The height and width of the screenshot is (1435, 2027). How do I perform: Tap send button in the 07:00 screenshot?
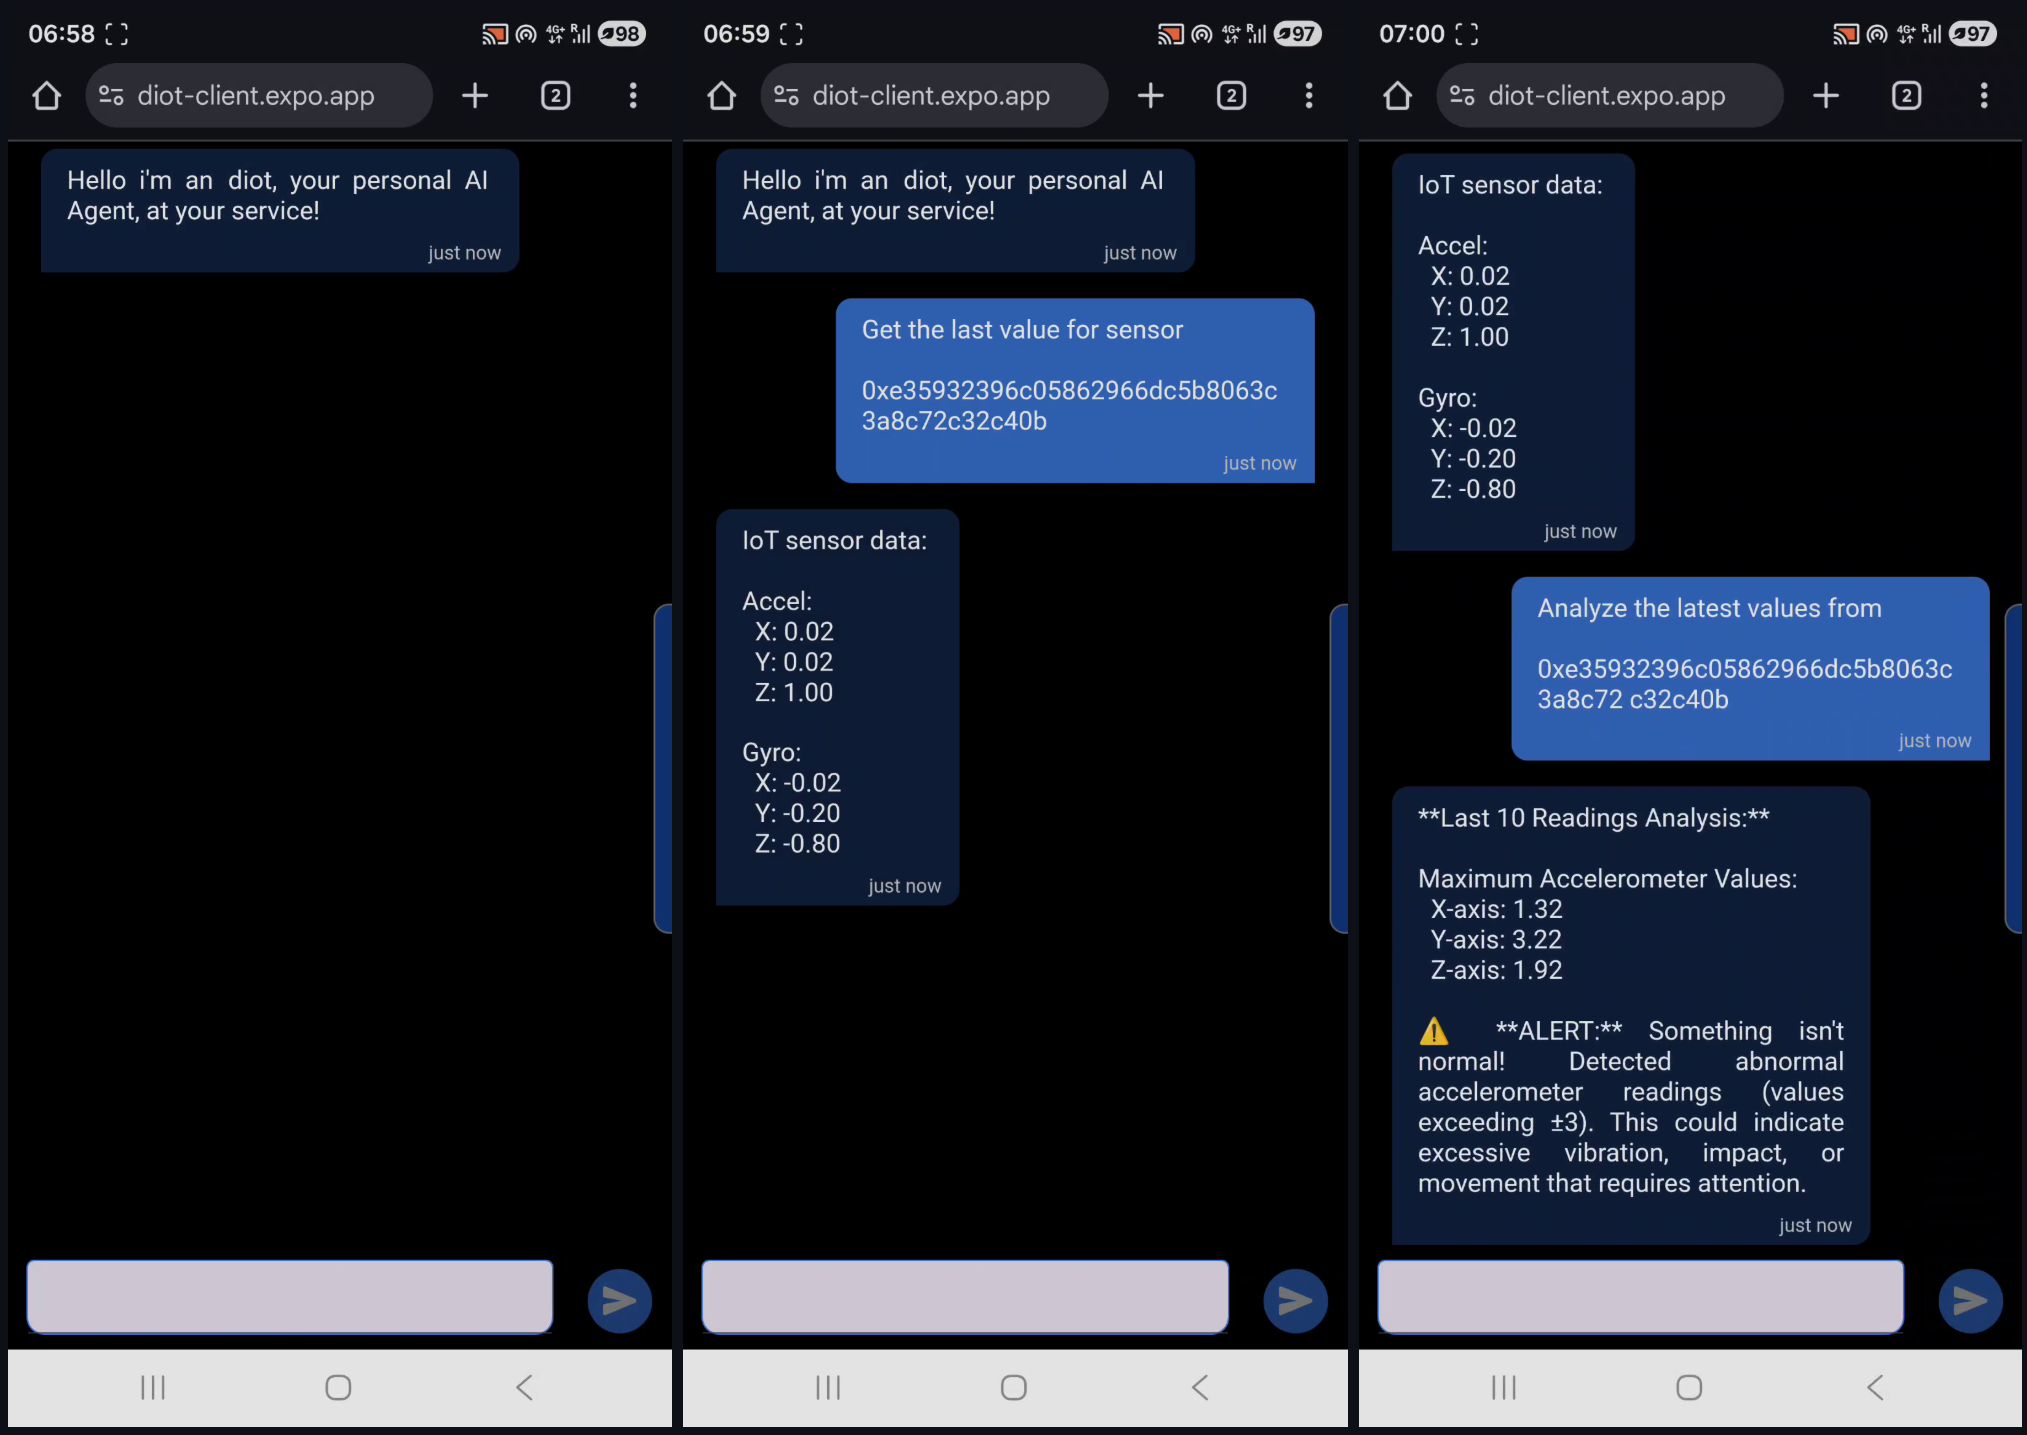coord(1970,1300)
